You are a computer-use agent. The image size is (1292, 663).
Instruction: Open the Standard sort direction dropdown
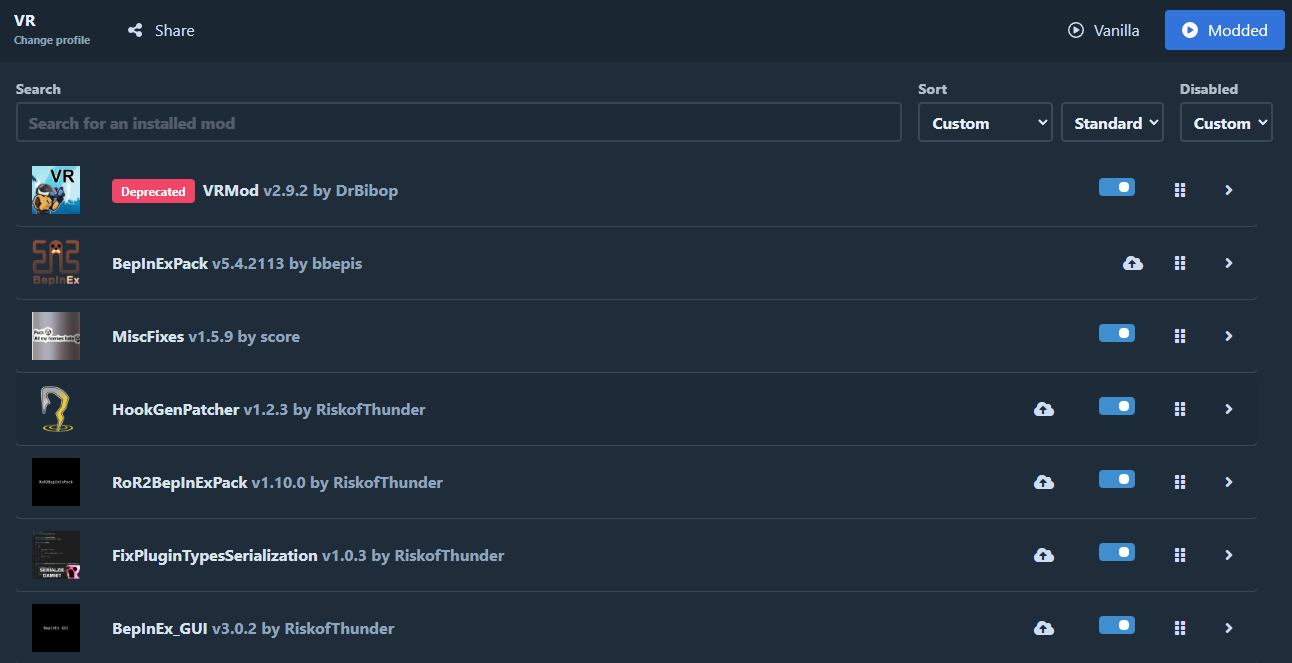coord(1112,122)
